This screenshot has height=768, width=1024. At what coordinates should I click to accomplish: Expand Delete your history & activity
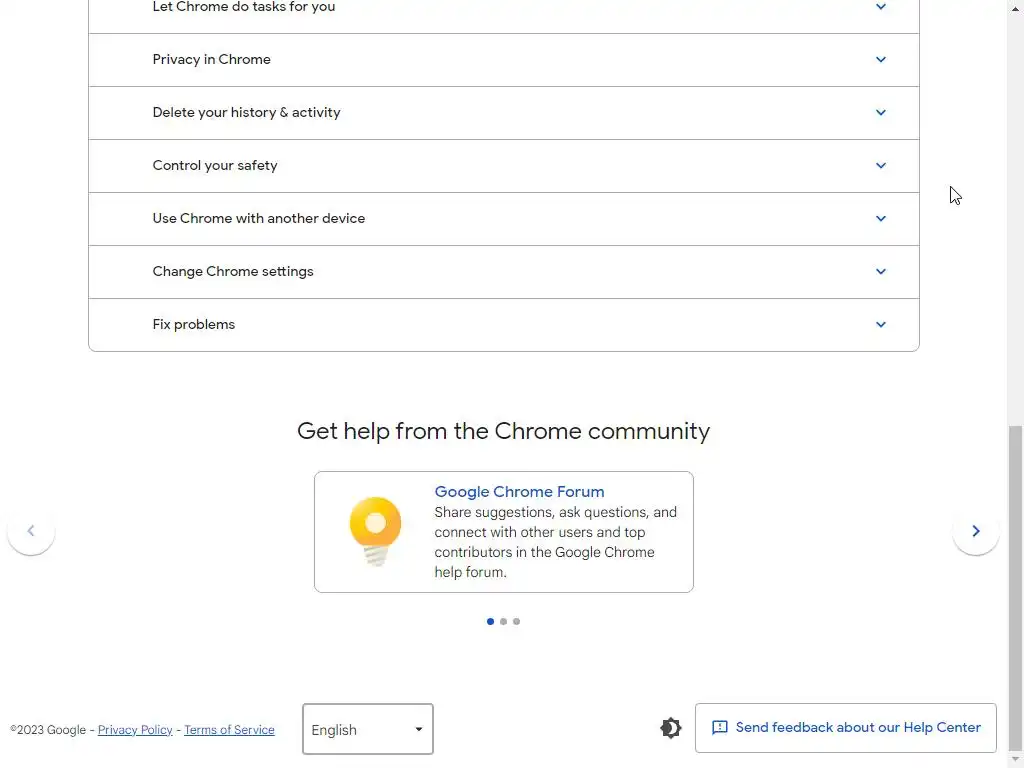503,113
